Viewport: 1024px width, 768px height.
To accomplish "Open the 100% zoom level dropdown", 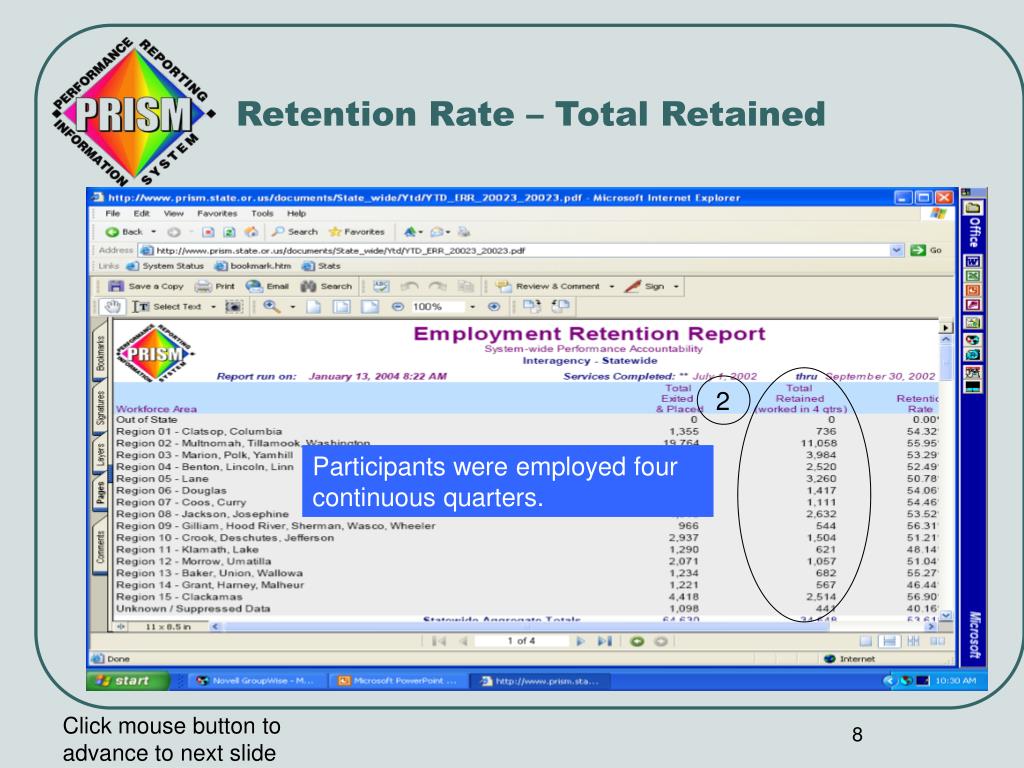I will 472,307.
